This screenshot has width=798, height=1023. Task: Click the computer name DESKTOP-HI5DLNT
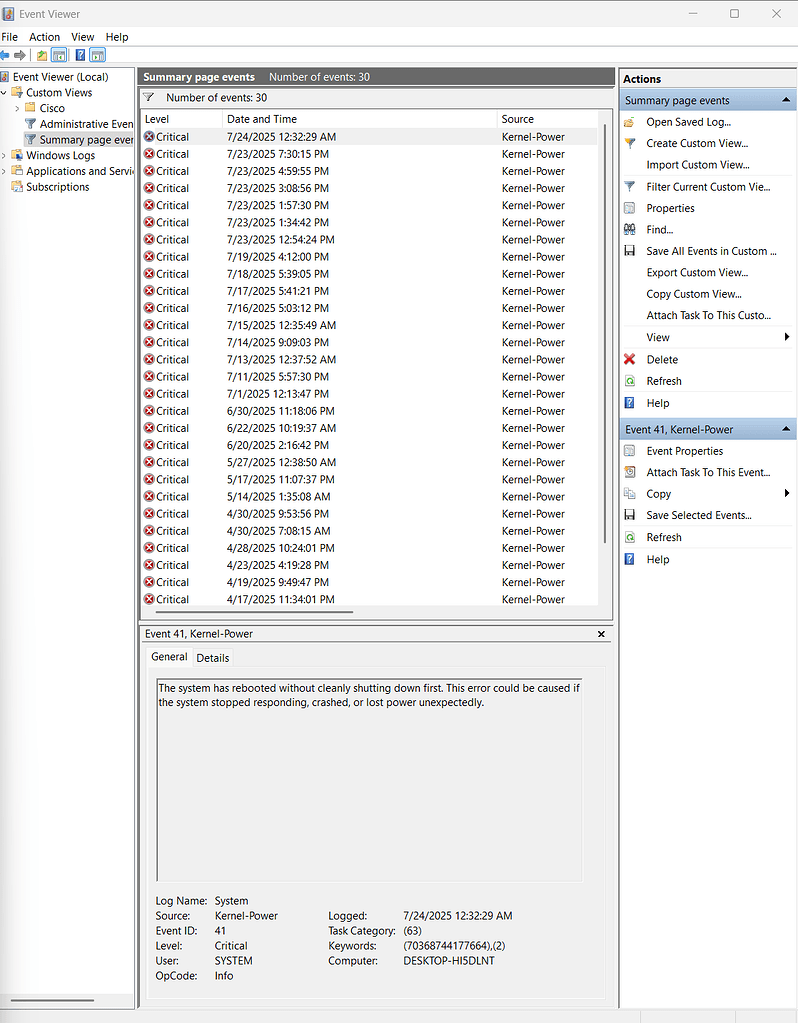coord(449,961)
